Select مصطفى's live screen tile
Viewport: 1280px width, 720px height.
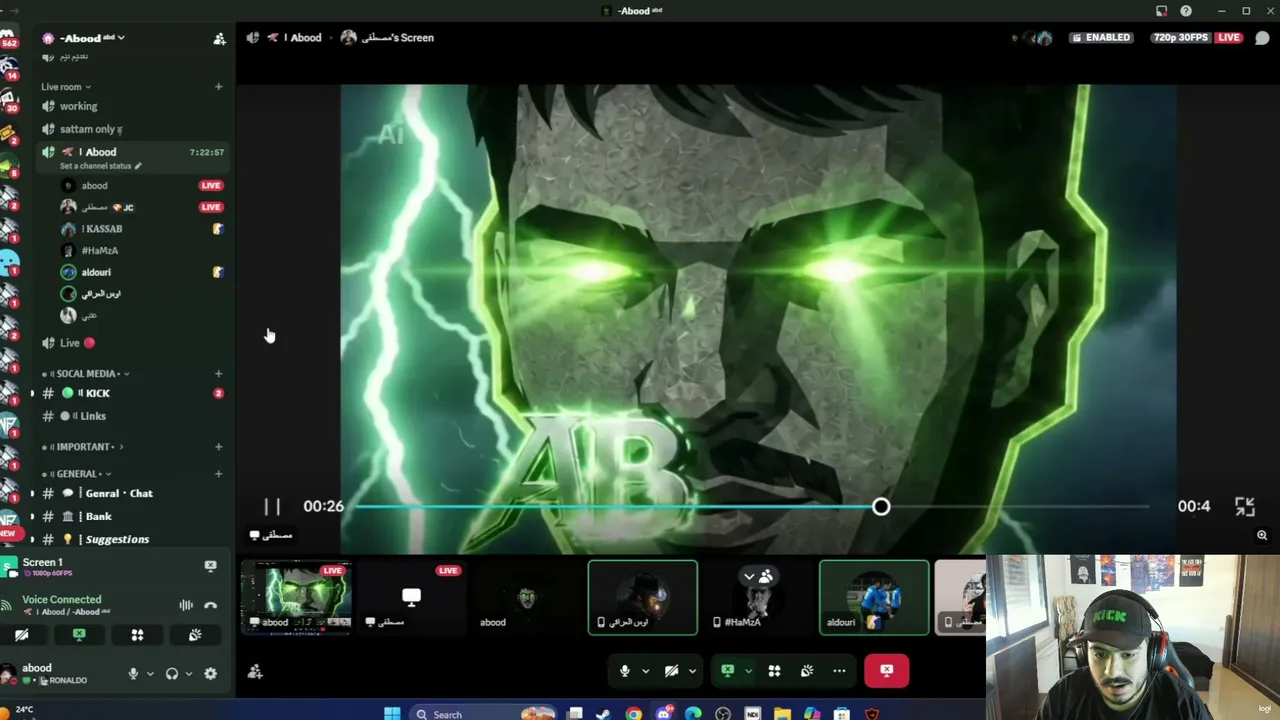tap(411, 598)
